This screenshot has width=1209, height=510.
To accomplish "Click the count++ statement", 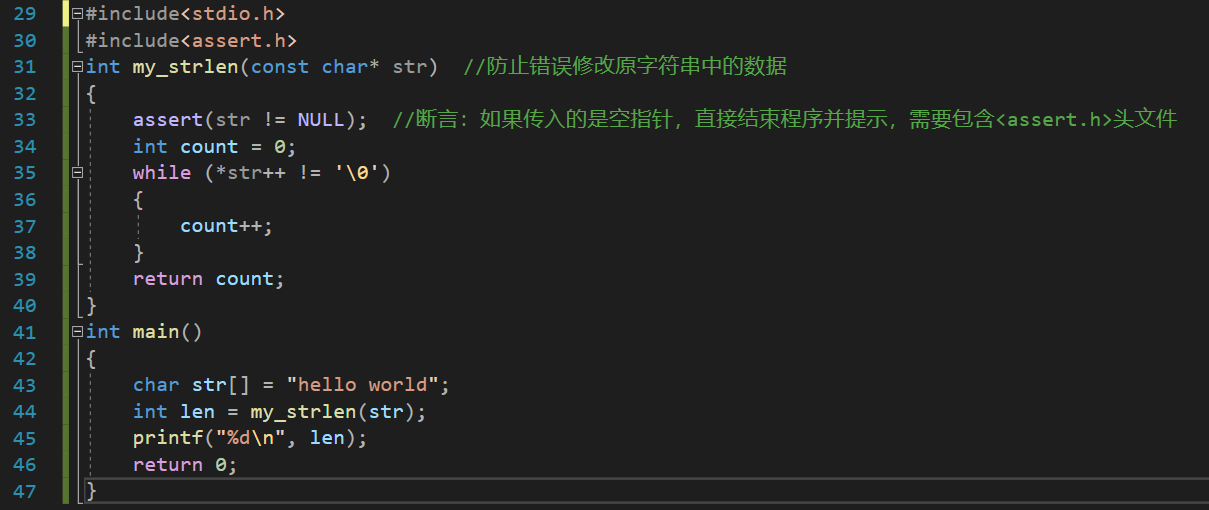I will pos(226,226).
